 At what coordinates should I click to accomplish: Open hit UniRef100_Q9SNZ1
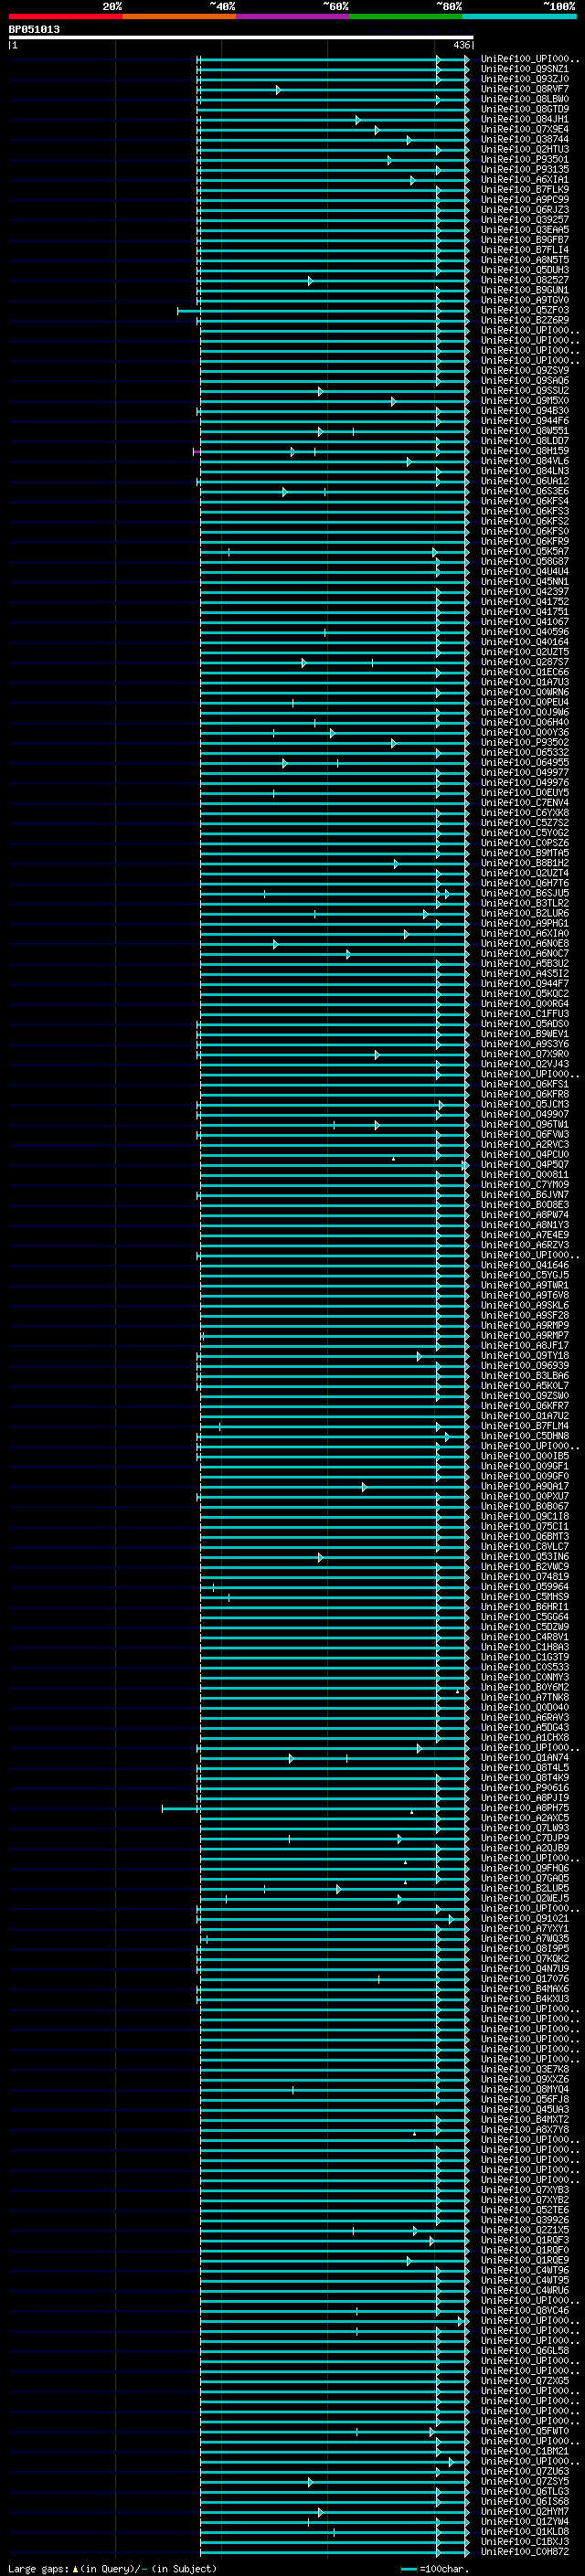coord(524,69)
